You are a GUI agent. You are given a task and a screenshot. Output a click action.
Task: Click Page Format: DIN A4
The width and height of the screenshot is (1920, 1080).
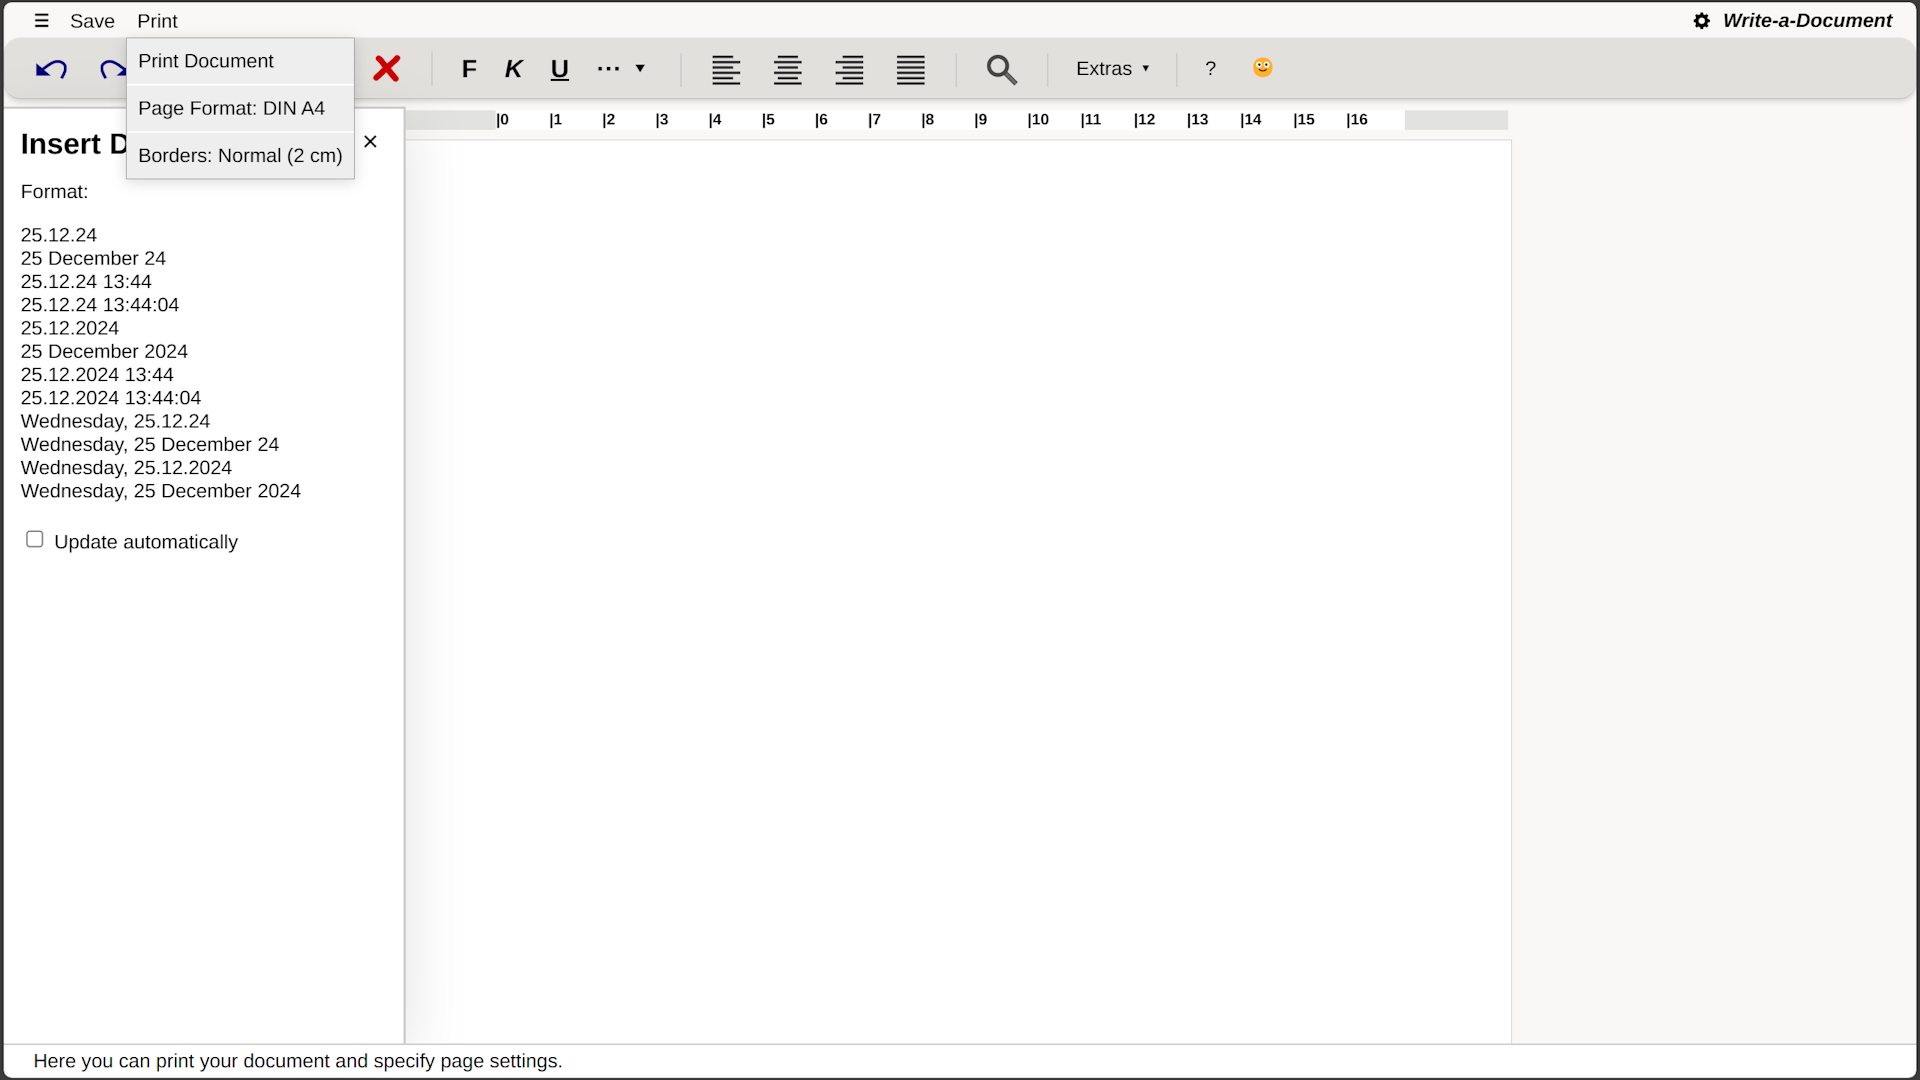coord(231,108)
